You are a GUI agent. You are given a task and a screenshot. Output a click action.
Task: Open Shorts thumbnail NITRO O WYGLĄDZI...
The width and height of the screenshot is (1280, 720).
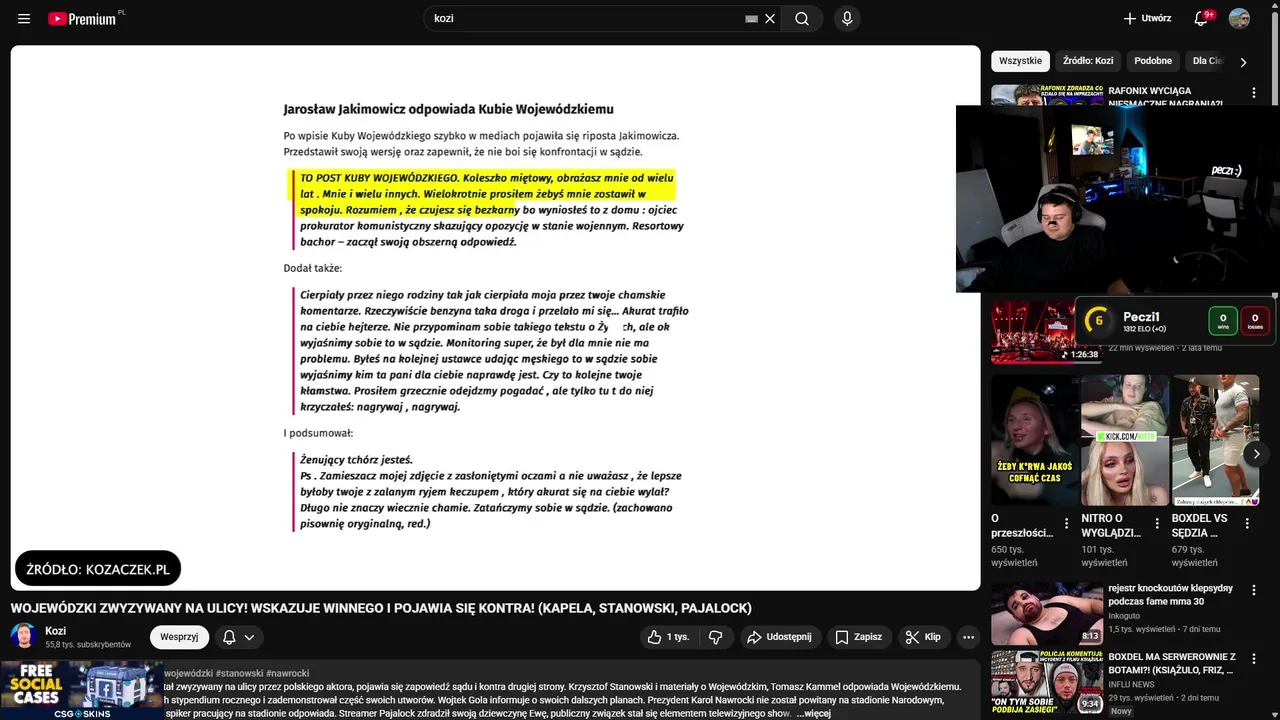(1125, 440)
